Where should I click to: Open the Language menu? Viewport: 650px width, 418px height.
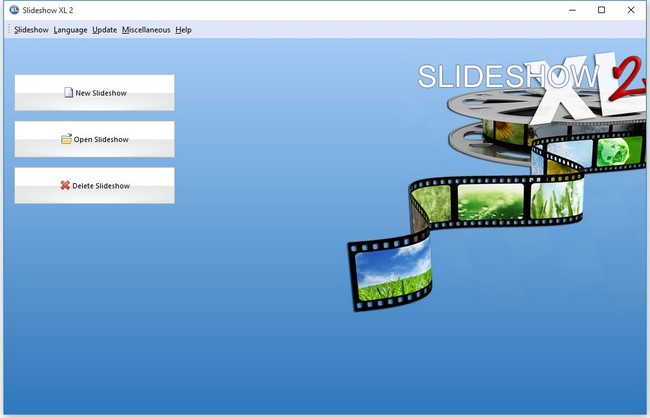coord(70,30)
